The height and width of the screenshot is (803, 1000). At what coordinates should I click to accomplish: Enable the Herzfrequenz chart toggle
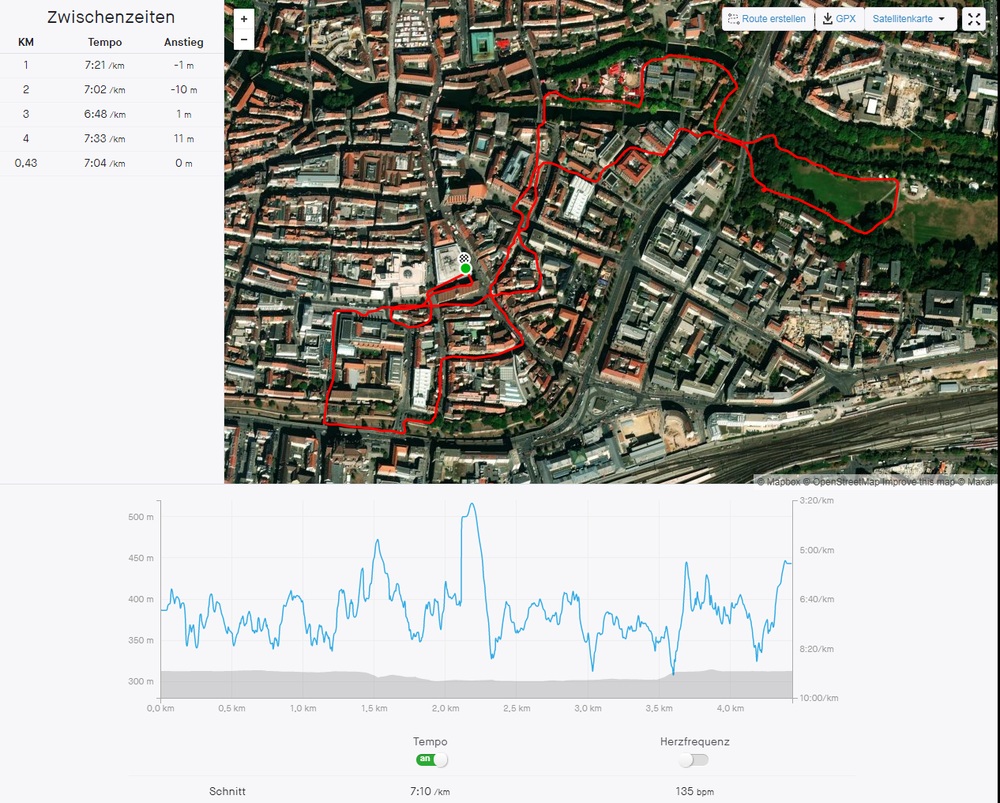[694, 760]
